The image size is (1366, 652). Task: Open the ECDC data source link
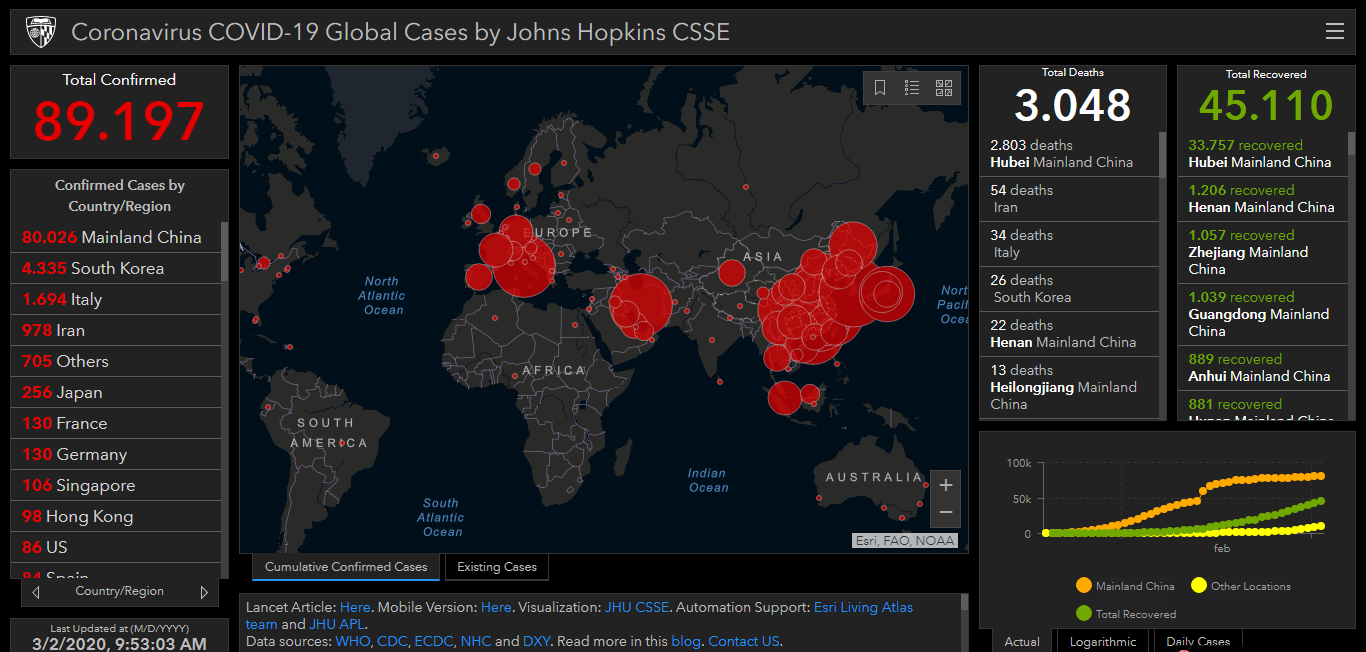436,641
